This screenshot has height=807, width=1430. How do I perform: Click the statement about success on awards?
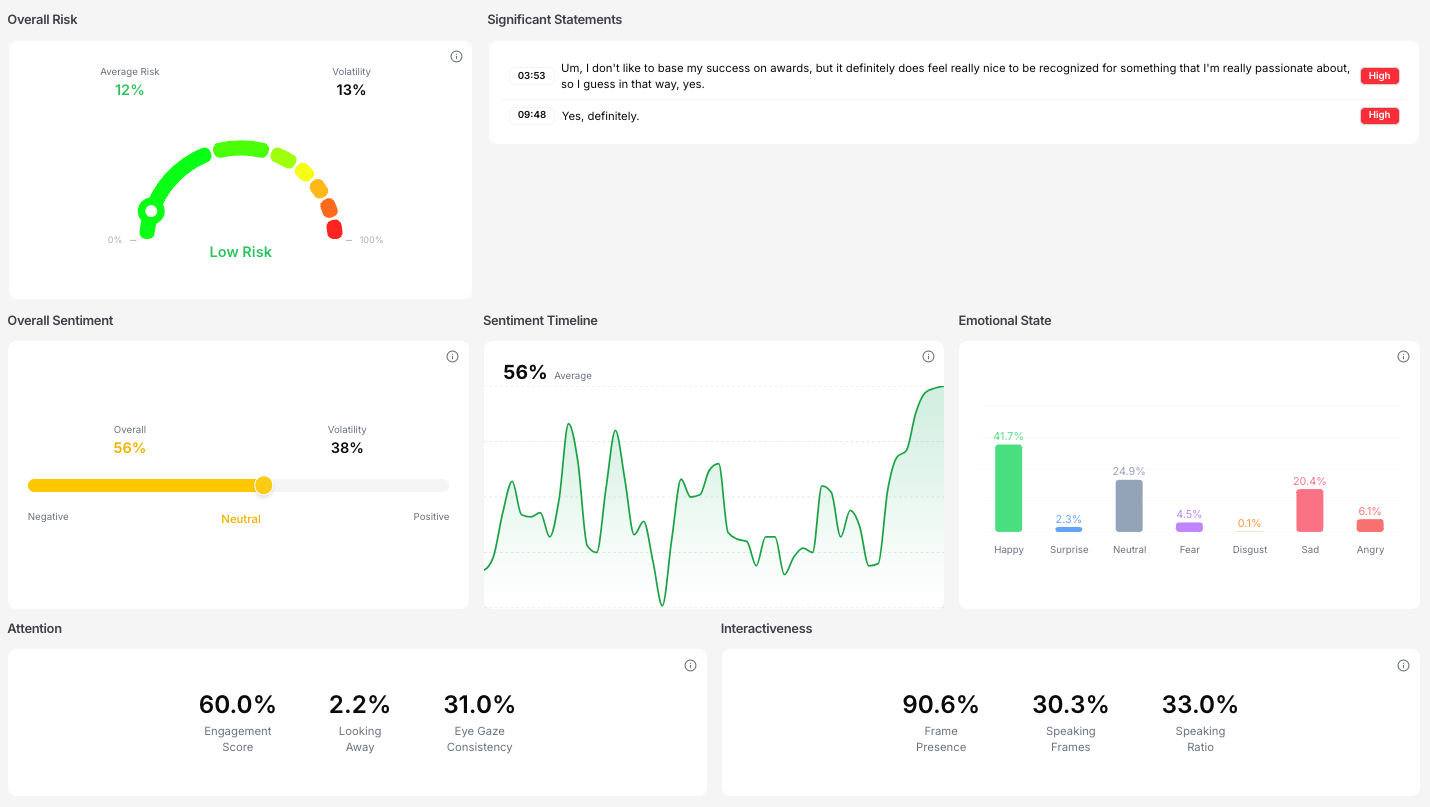click(955, 76)
